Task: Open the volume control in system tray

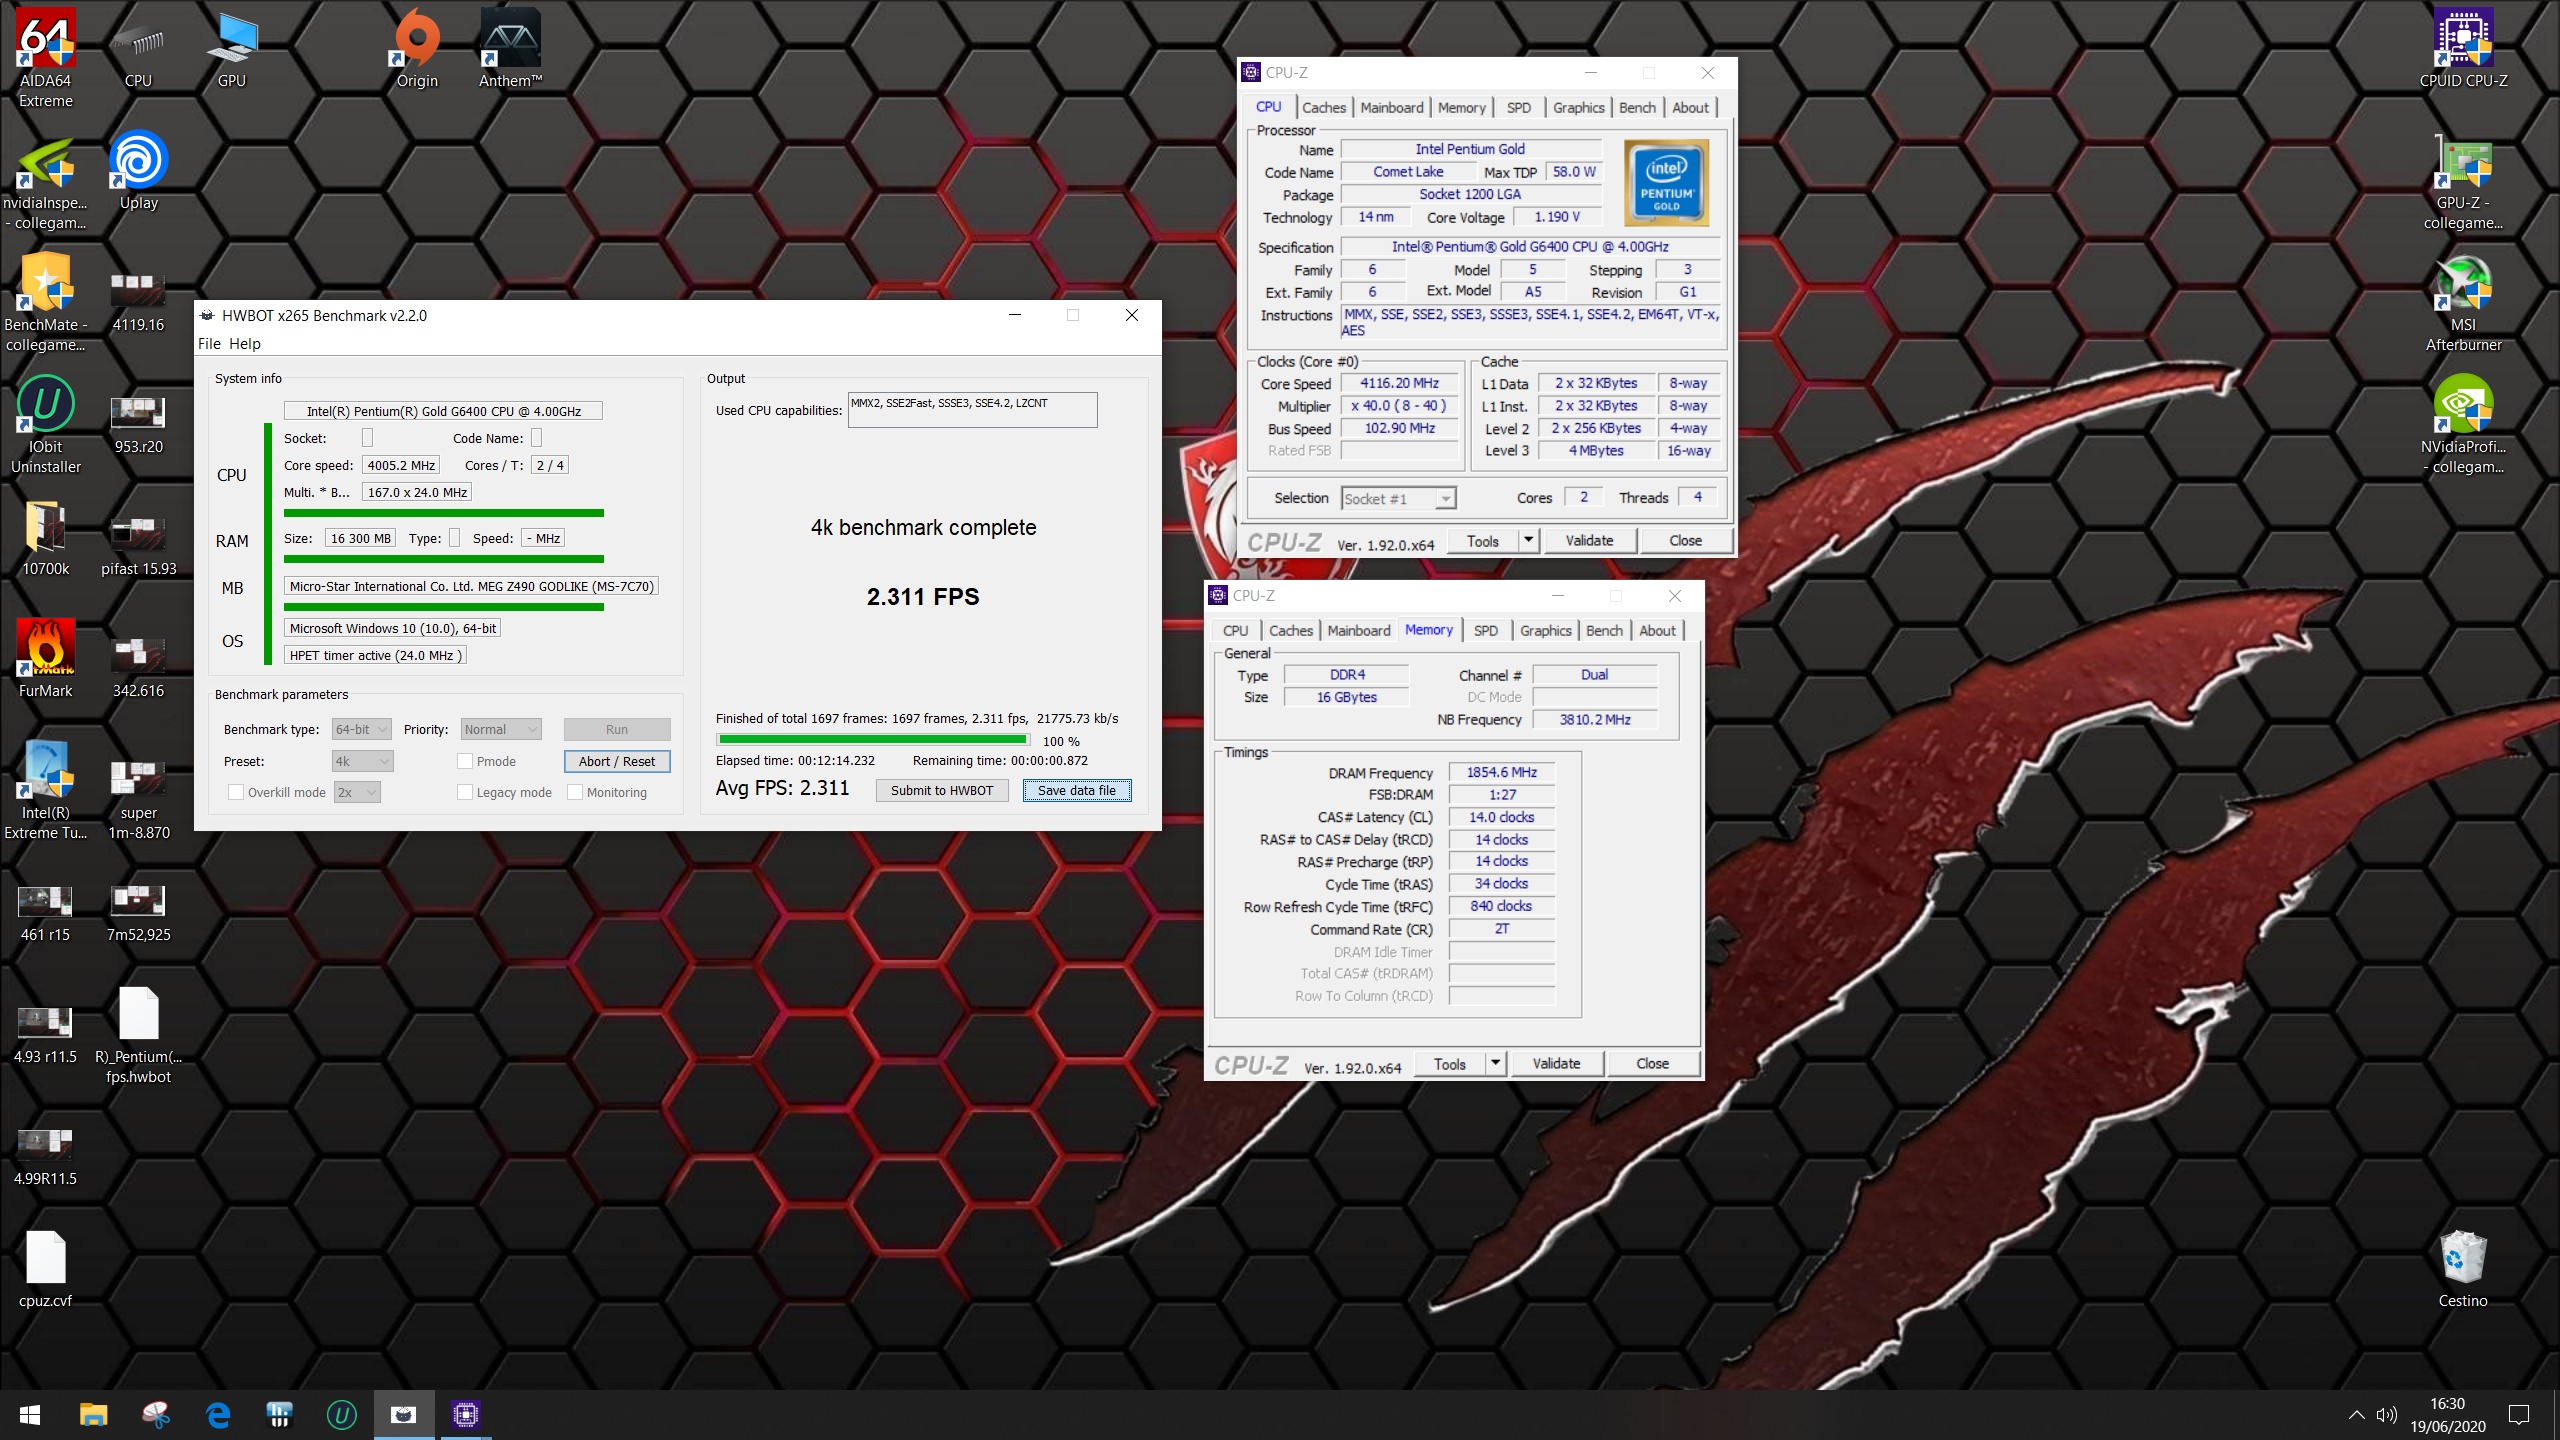Action: tap(2387, 1415)
